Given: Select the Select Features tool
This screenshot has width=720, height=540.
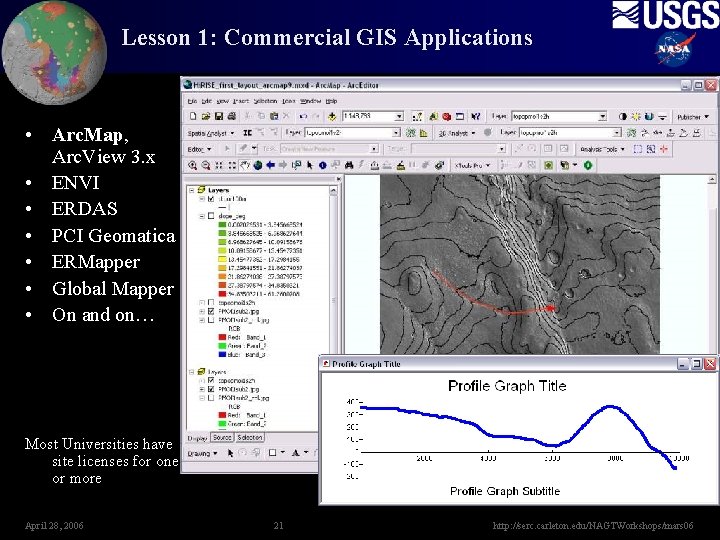Looking at the screenshot, I should 297,165.
